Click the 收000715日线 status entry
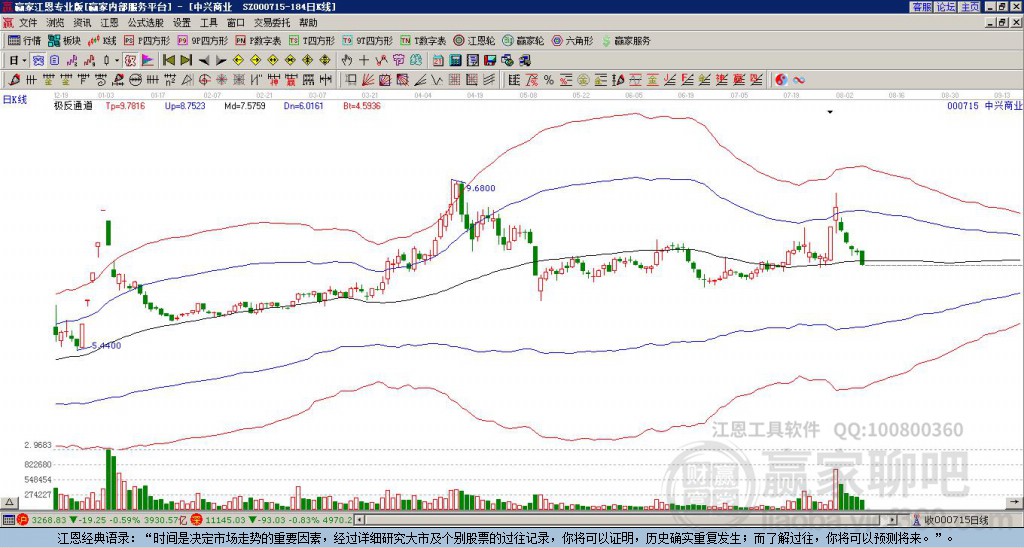 click(956, 520)
